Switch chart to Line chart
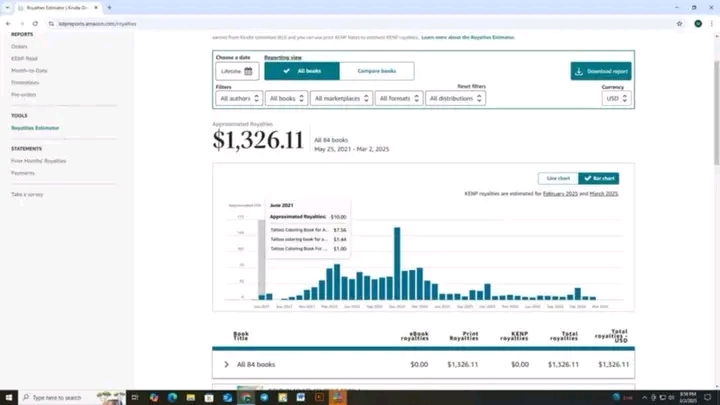Image resolution: width=720 pixels, height=405 pixels. coord(558,178)
